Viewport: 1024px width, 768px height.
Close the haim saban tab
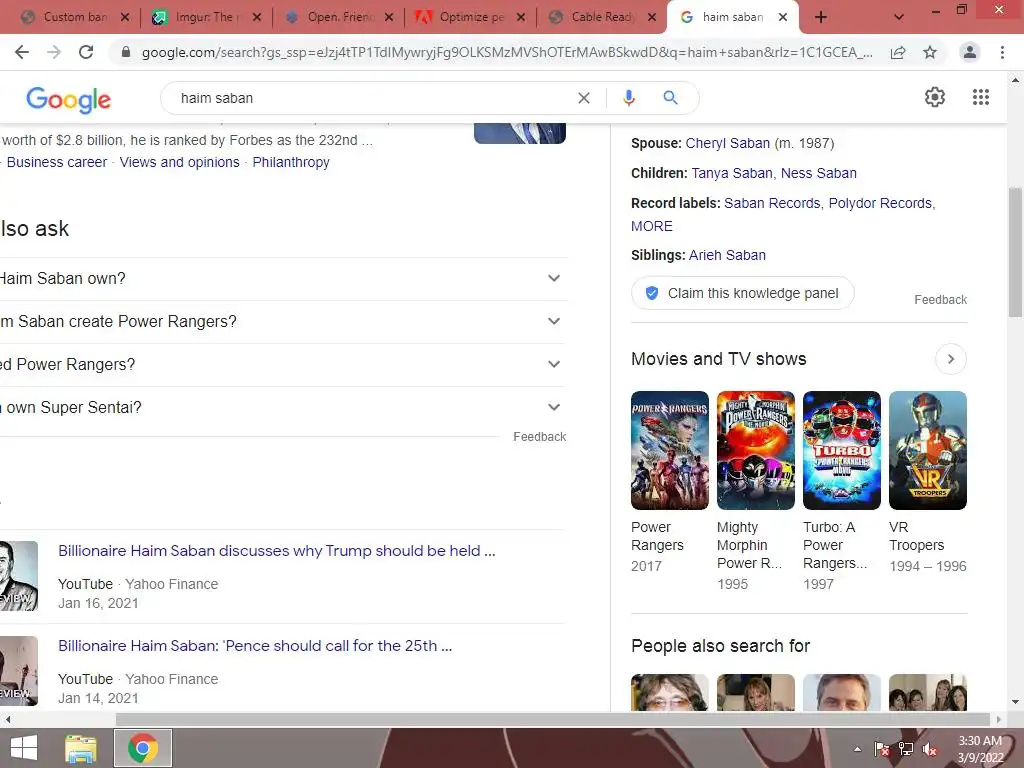point(783,18)
